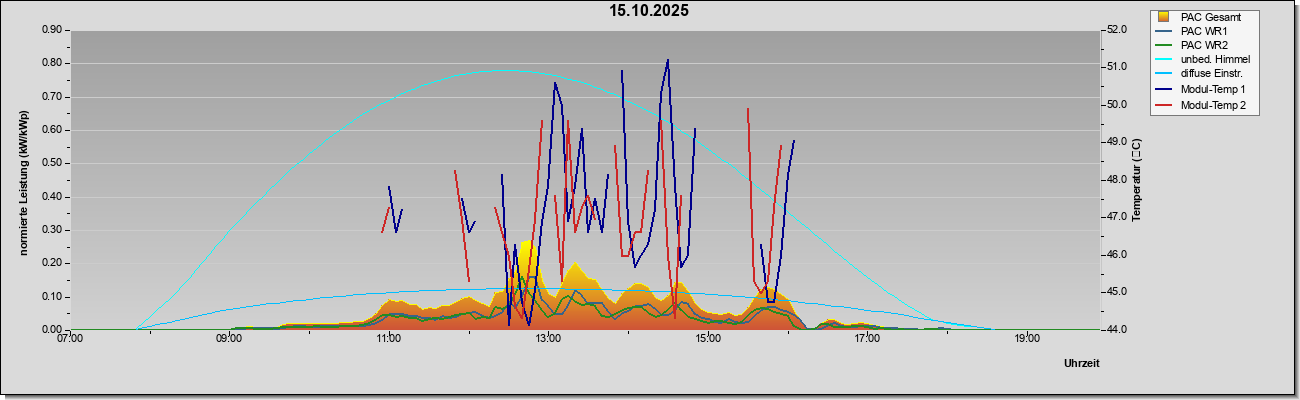
Task: Click the 48.0 temperature axis value
Action: point(1115,180)
